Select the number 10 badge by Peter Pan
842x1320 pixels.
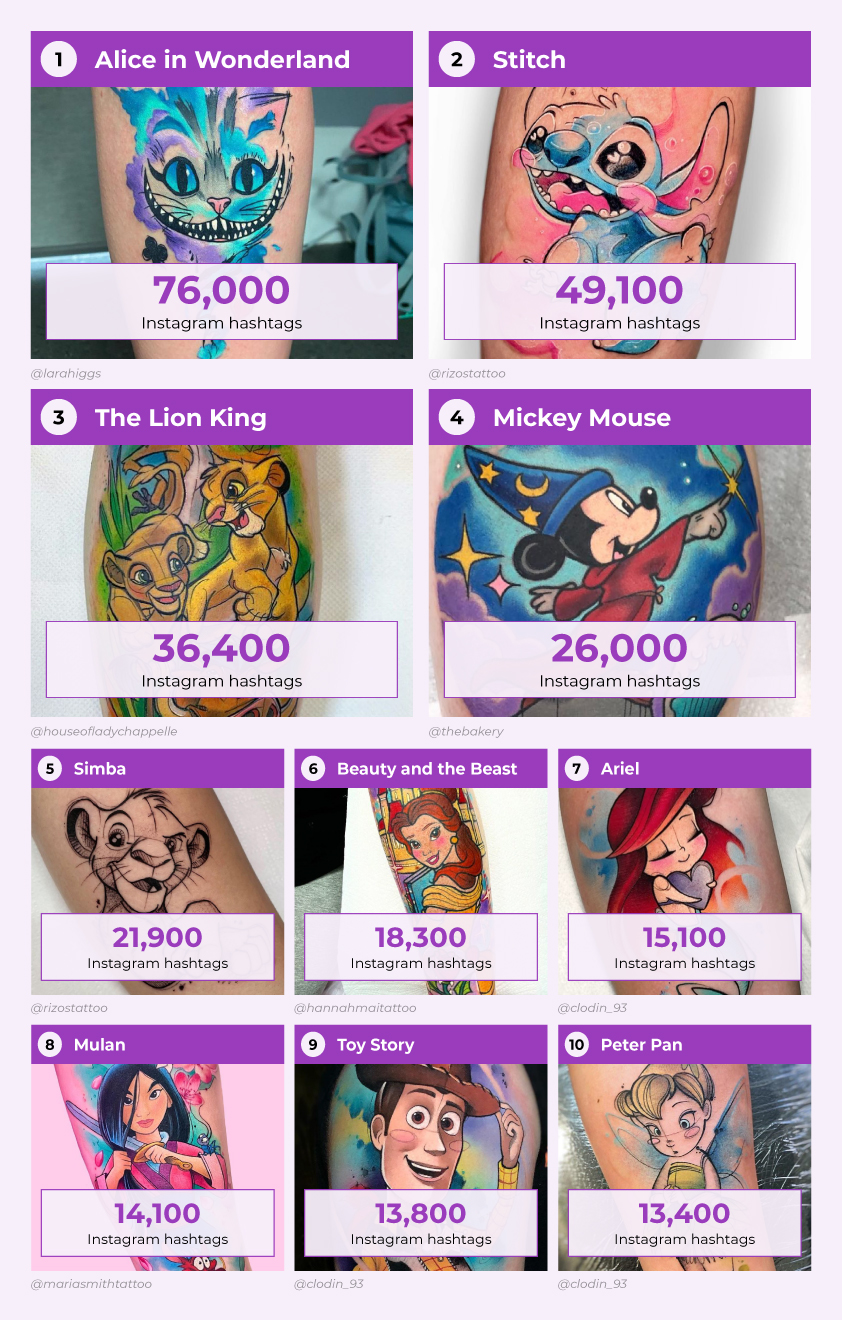(x=577, y=1044)
